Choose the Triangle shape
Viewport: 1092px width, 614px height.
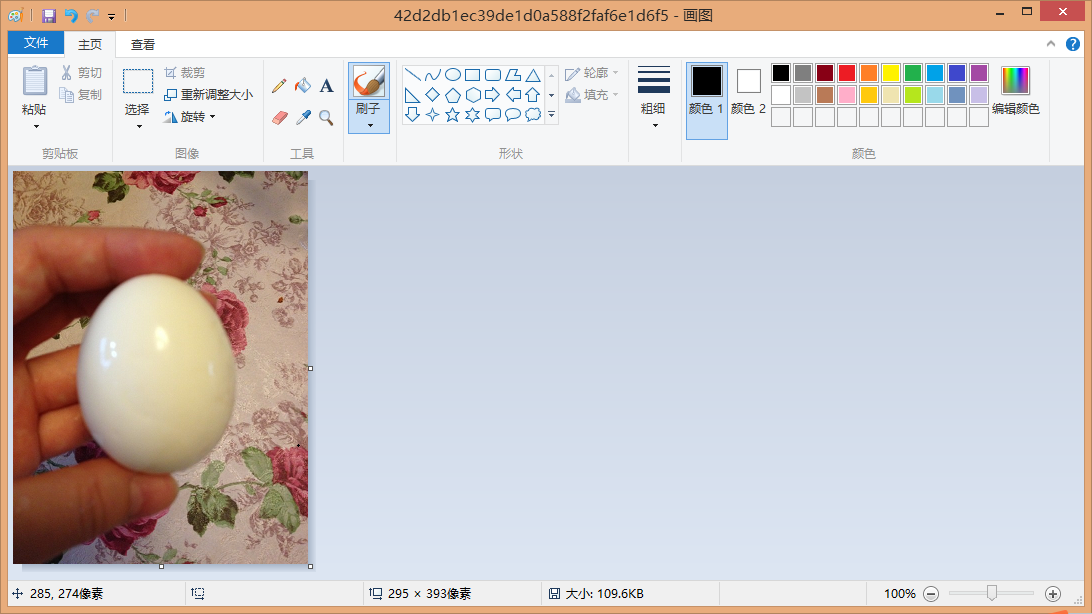pyautogui.click(x=533, y=74)
